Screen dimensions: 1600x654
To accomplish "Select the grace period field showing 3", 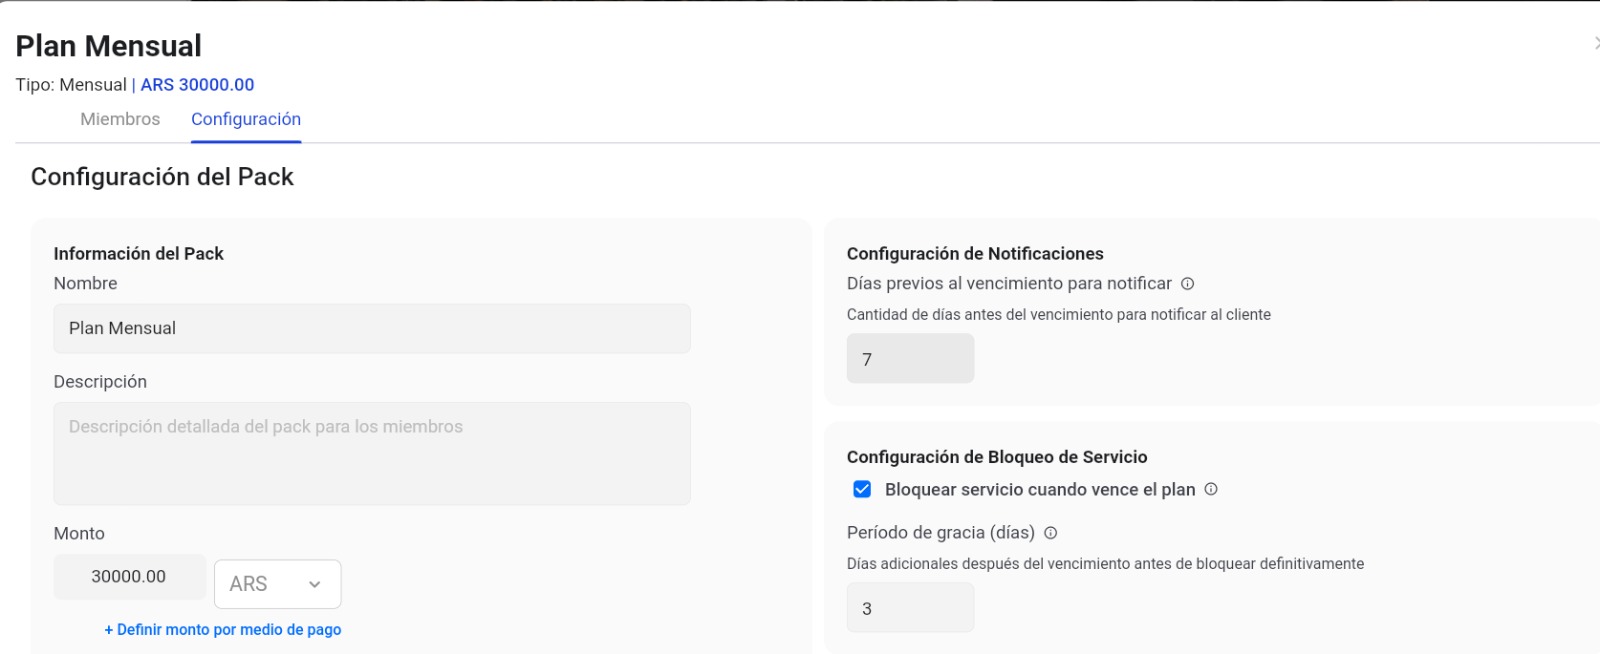I will pyautogui.click(x=910, y=608).
